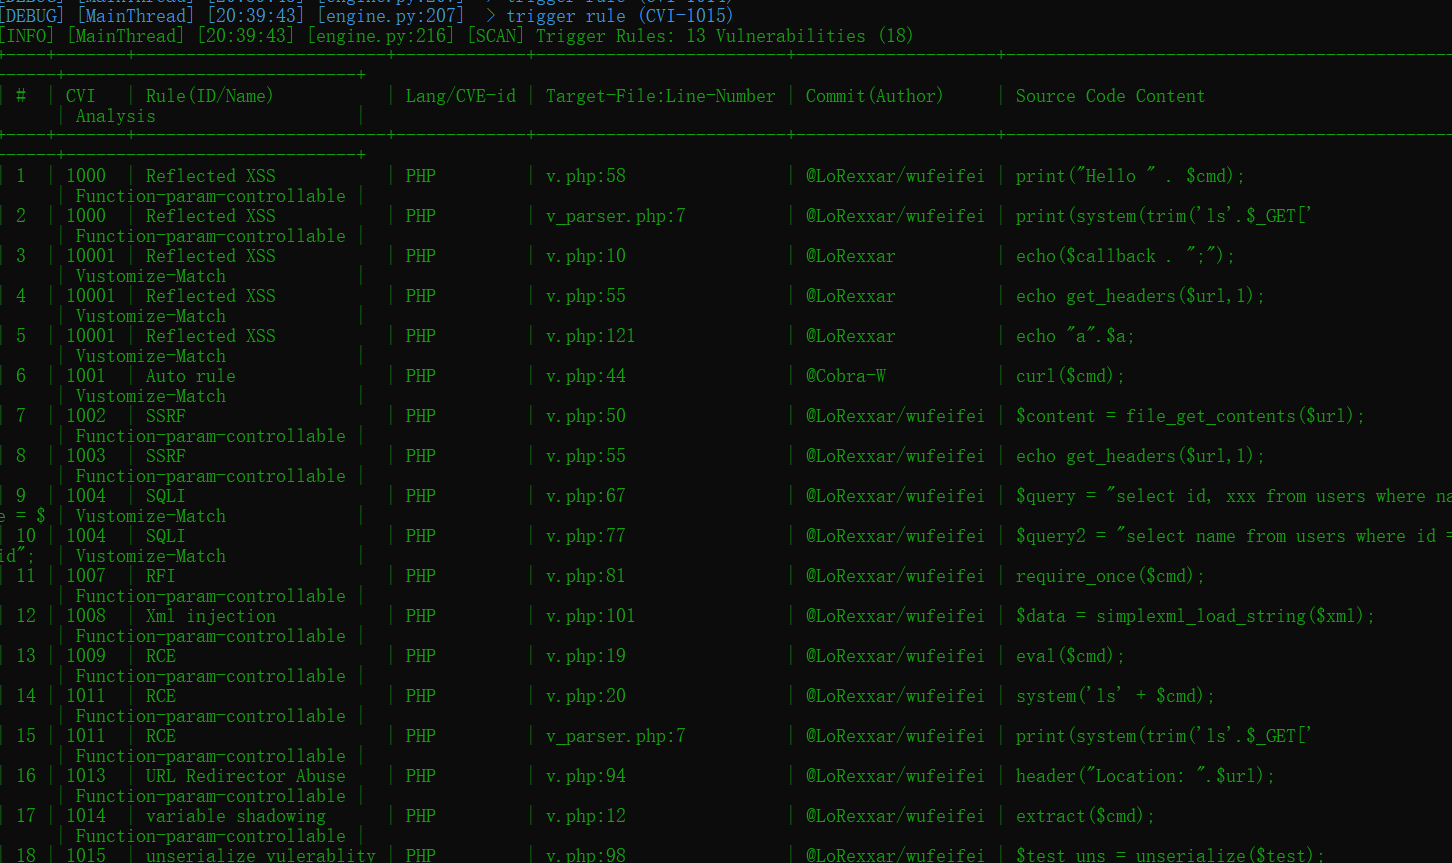Click the 'curl($cmd);' source code
Viewport: 1452px width, 863px height.
pos(1071,376)
